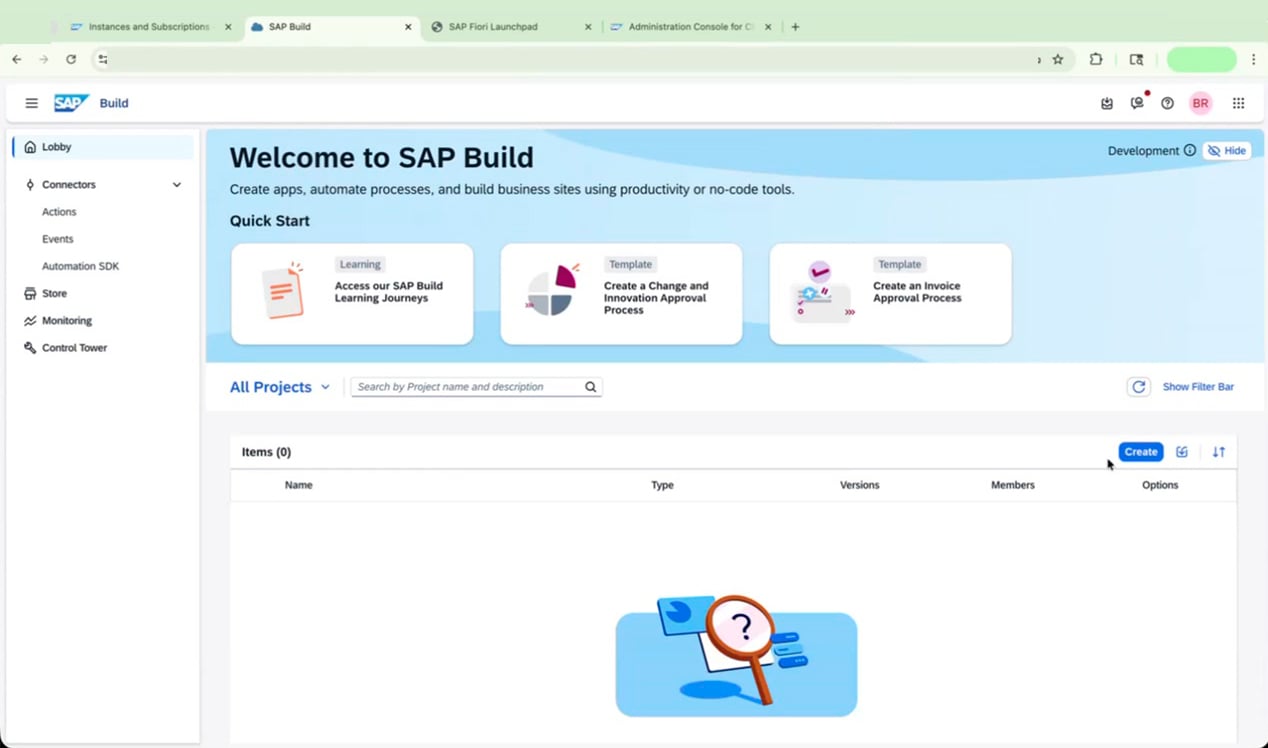
Task: Open Create an Invoice Approval Process template
Action: [x=890, y=294]
